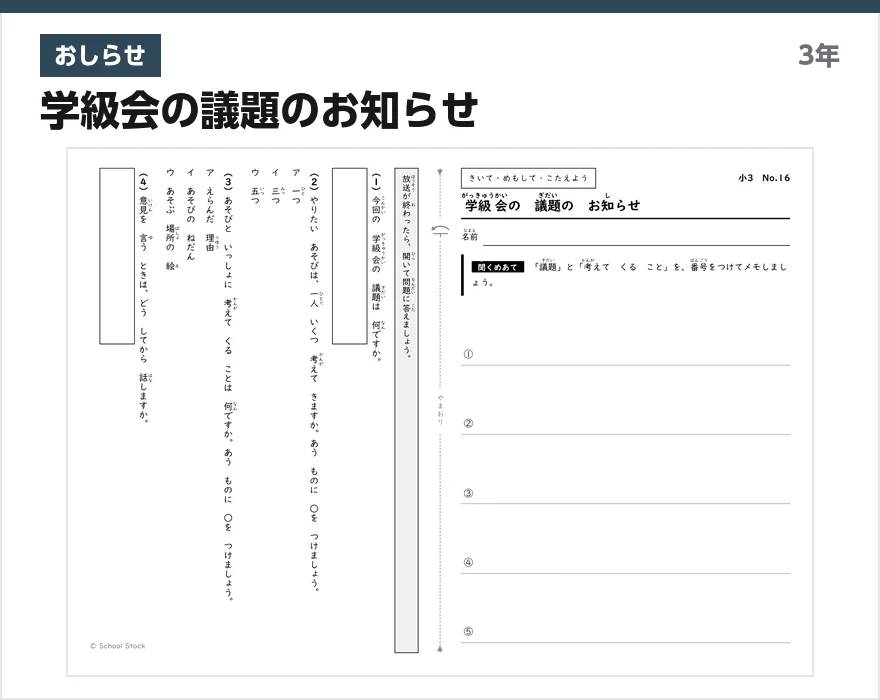Click memo line number ③
Viewport: 880px width, 700px height.
pos(468,493)
